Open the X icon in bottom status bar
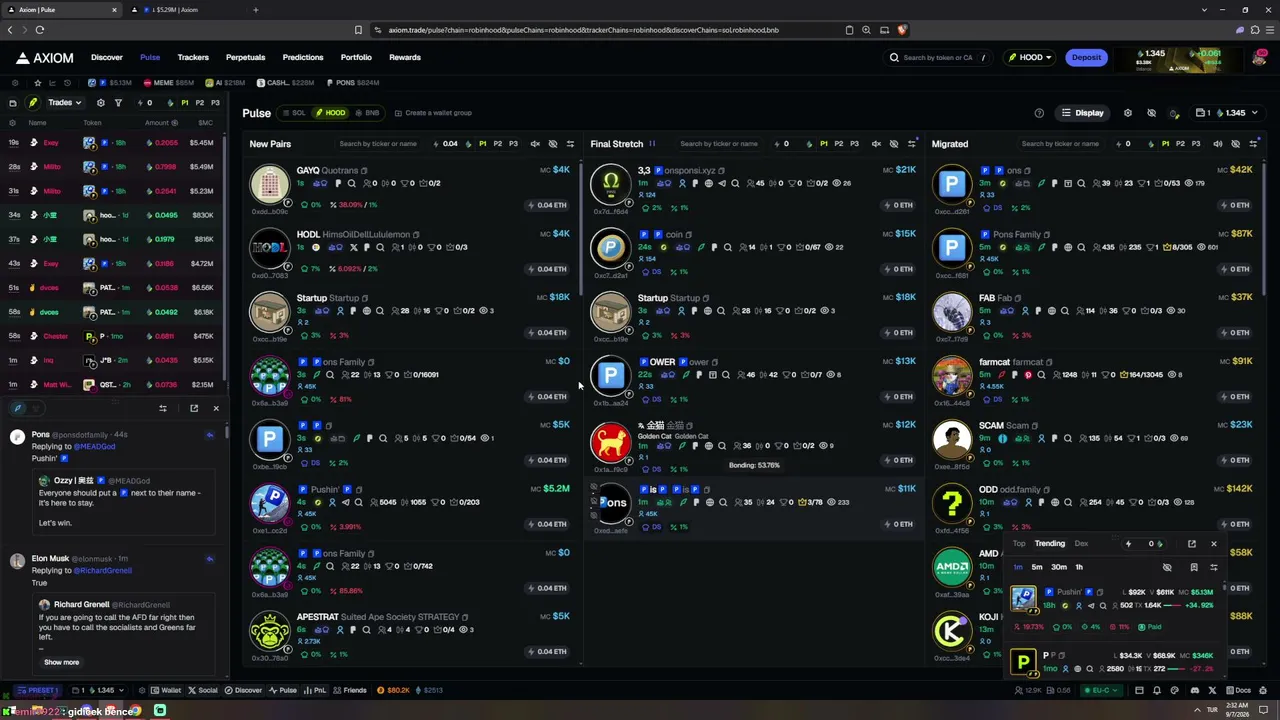 pyautogui.click(x=1212, y=690)
